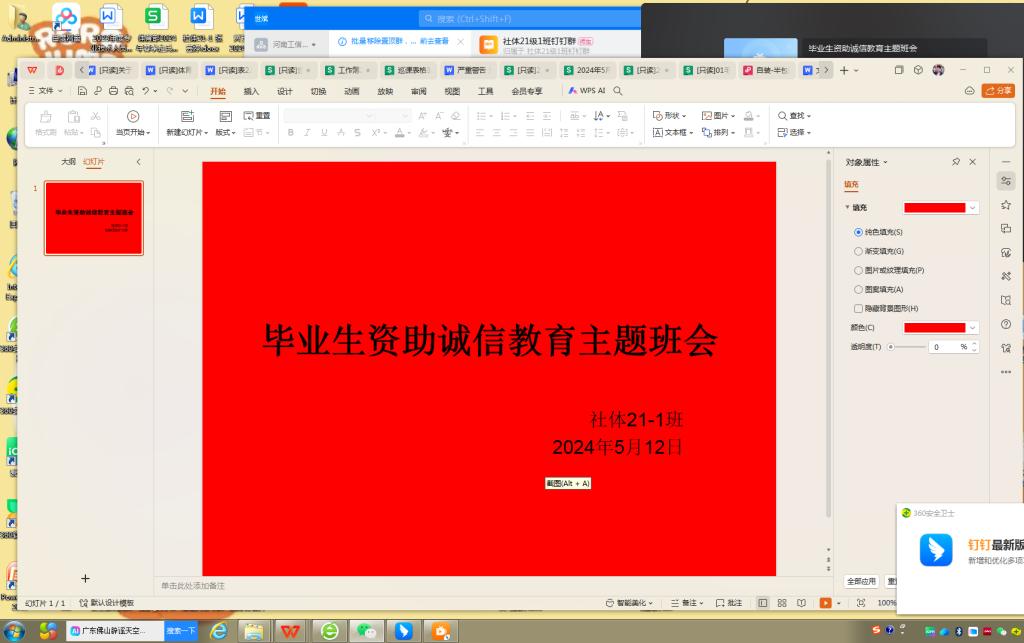
Task: Click the user avatar in title bar
Action: [x=938, y=70]
